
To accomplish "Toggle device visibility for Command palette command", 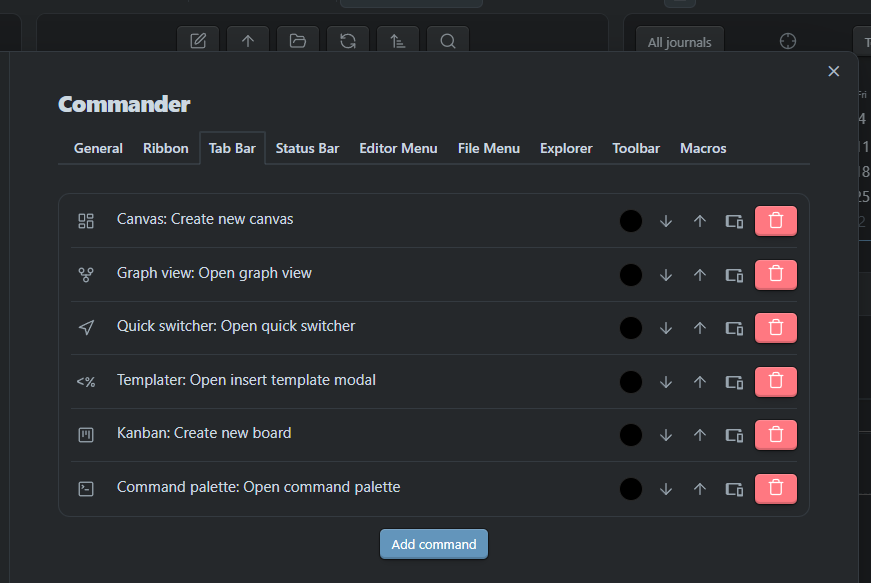I will [x=734, y=488].
